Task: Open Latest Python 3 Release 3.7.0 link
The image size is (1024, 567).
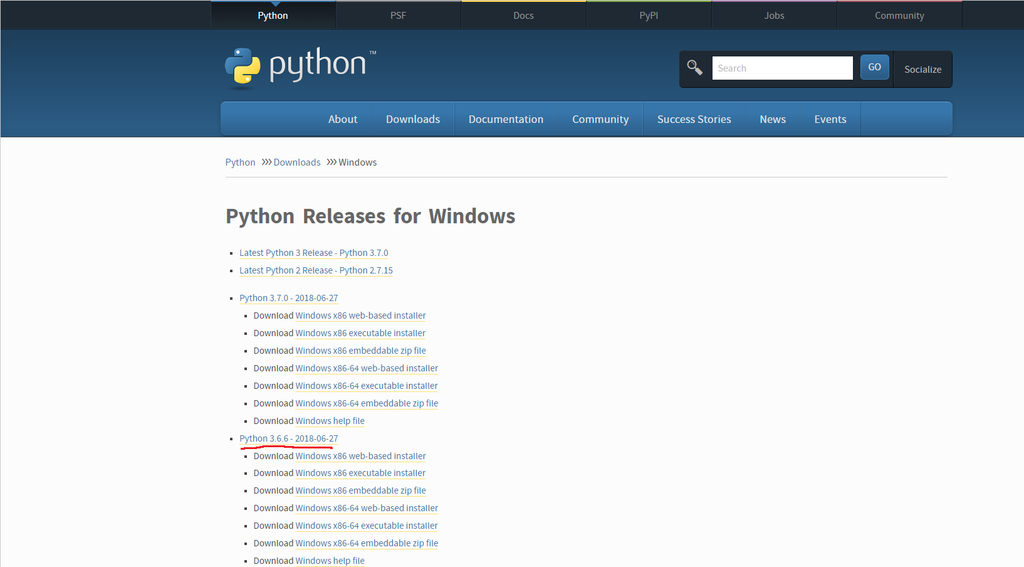Action: [x=313, y=253]
